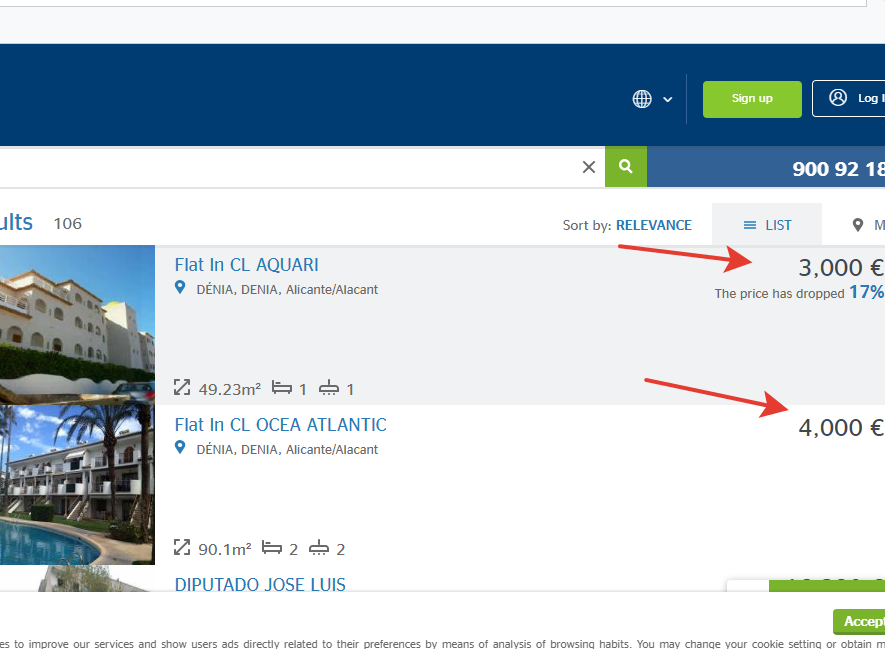885x649 pixels.
Task: Click the bathroom icon in CL AQUARI row
Action: coord(329,388)
